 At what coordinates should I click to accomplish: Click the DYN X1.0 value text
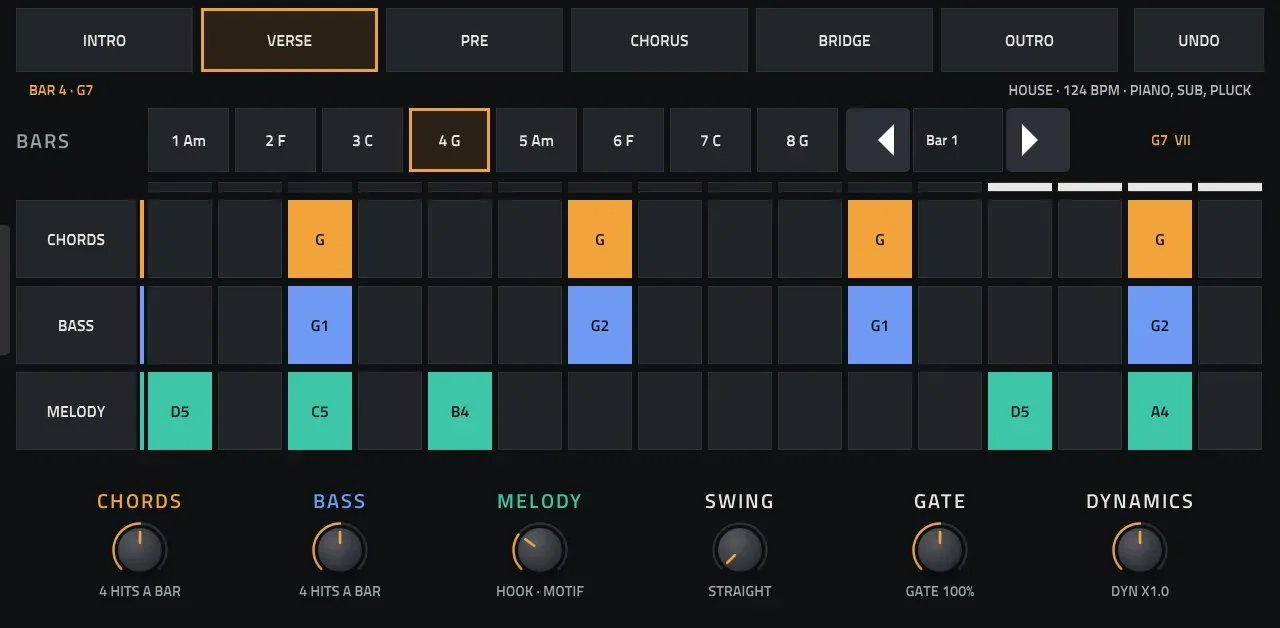click(1140, 591)
